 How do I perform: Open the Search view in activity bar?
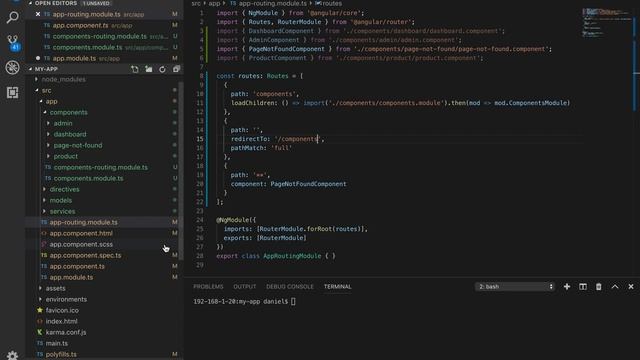[13, 18]
